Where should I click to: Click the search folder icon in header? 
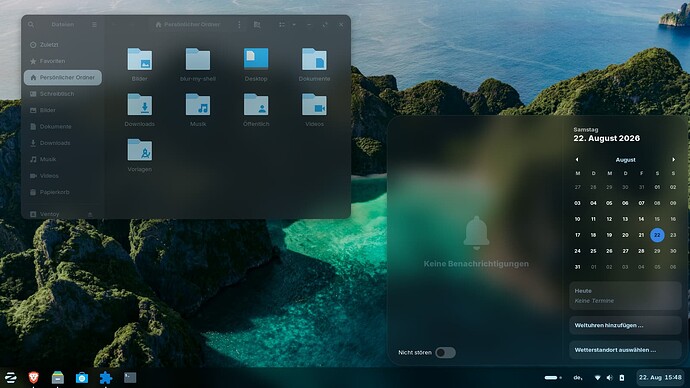[257, 25]
